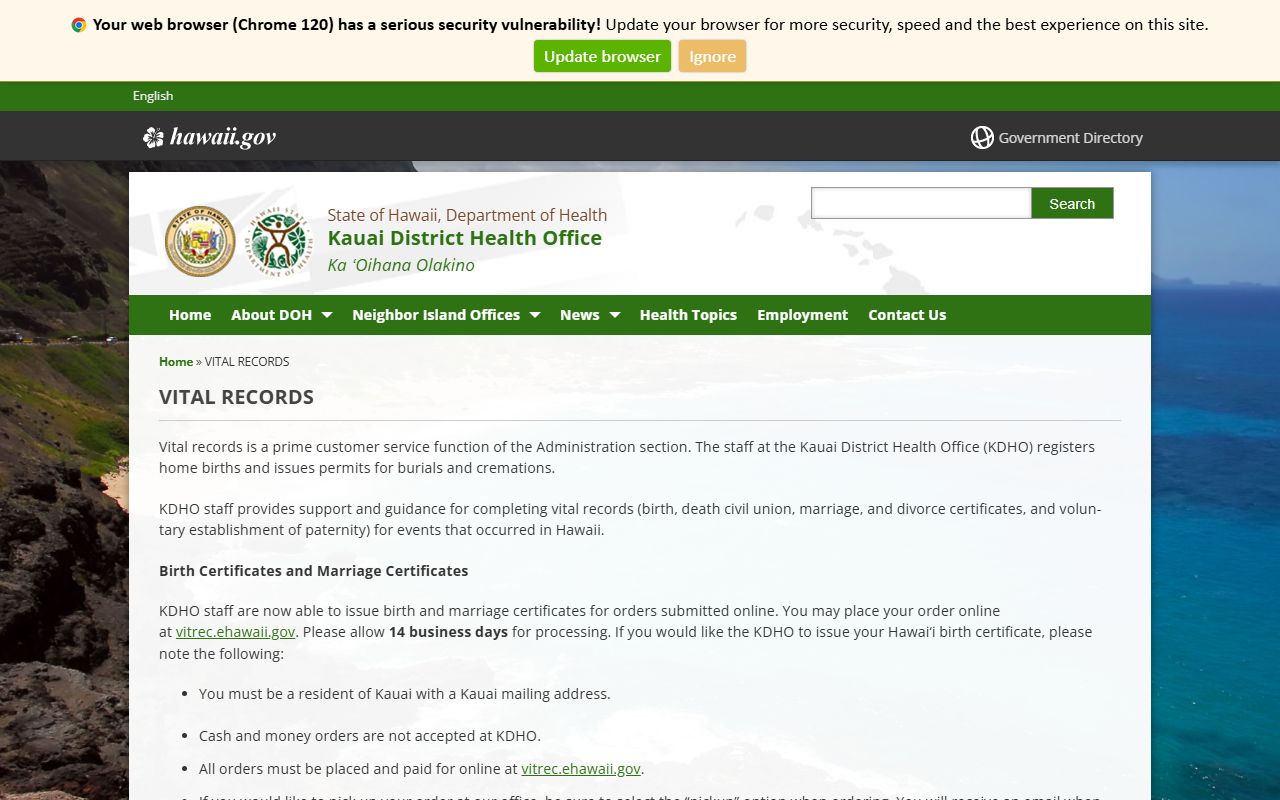This screenshot has height=800, width=1280.
Task: Expand the About DOH dropdown arrow
Action: (x=326, y=315)
